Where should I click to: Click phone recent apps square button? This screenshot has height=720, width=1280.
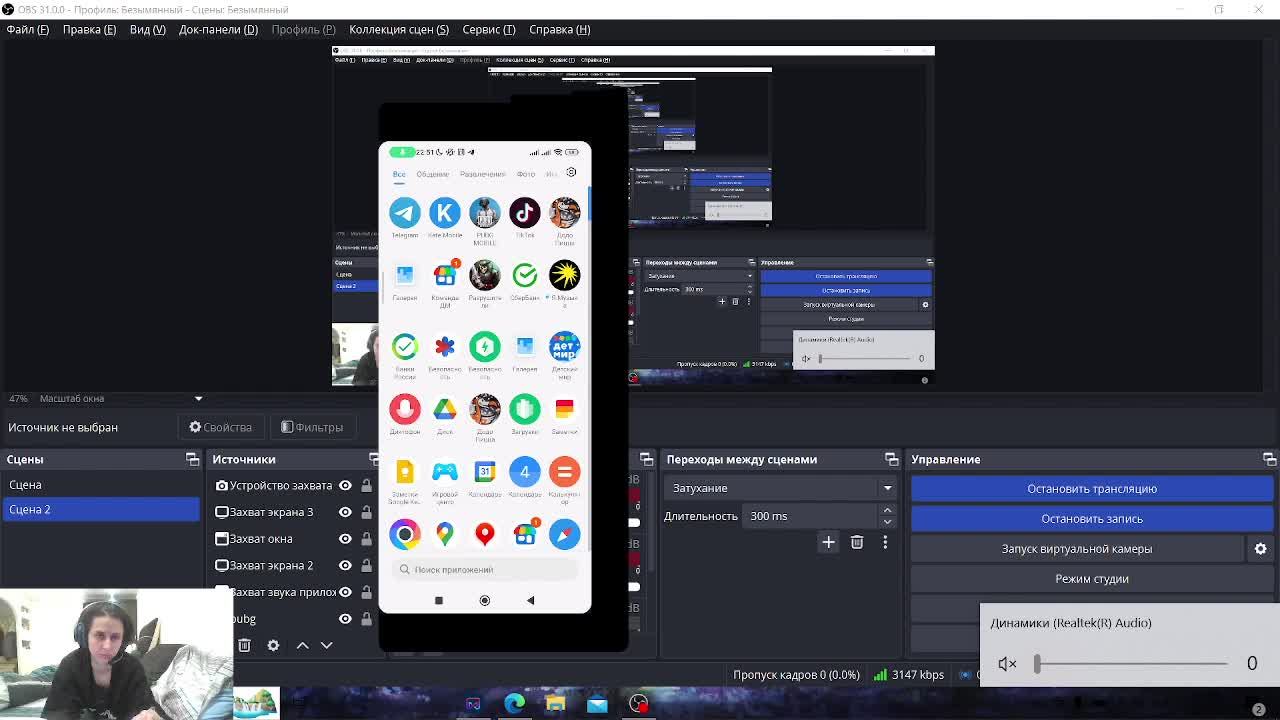click(438, 600)
